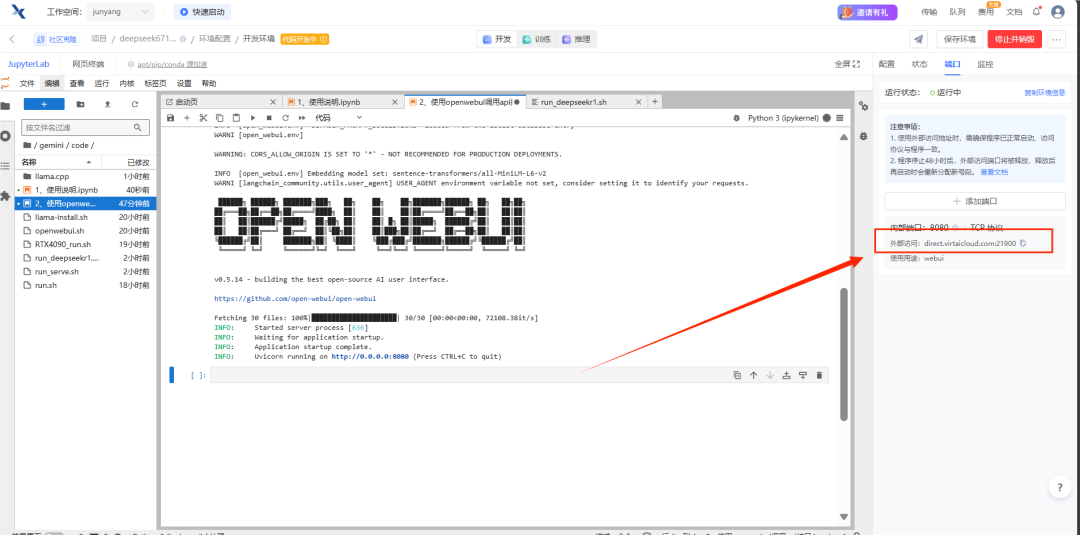Move the active cell up with the arrow icon
1080x535 pixels.
(x=754, y=375)
